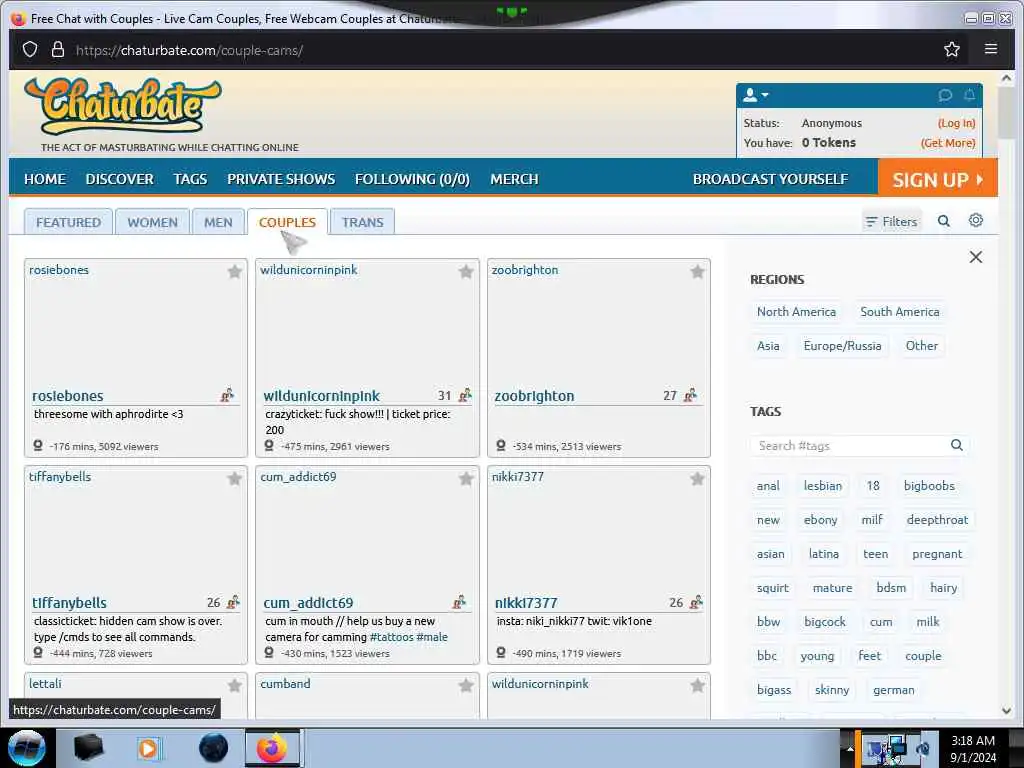Select the COUPLES tab
This screenshot has width=1024, height=768.
click(x=287, y=222)
